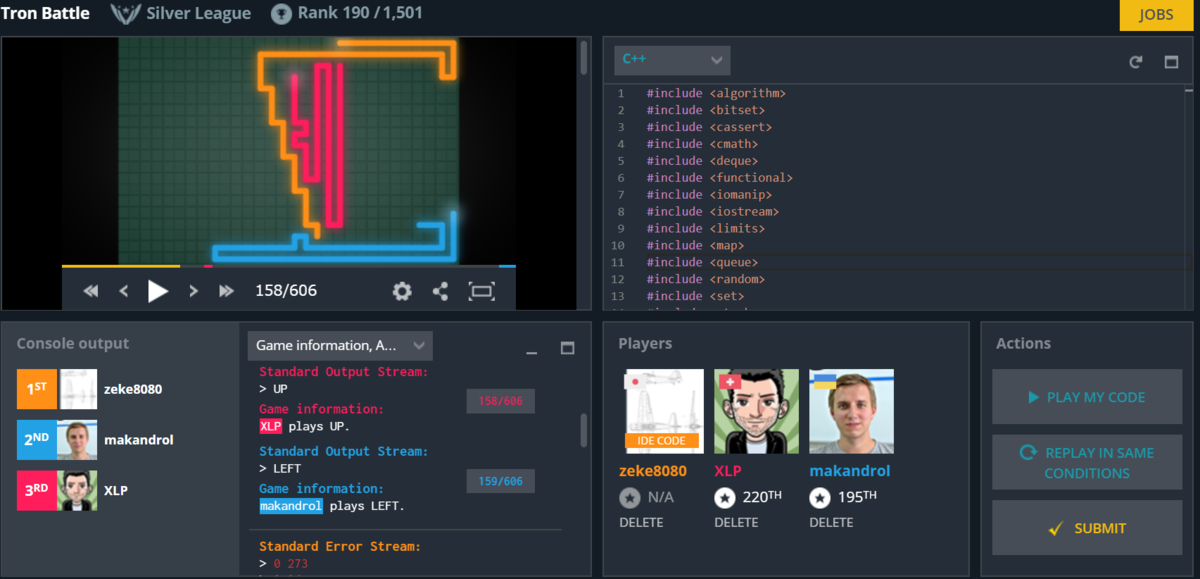Click the zeke8080 player name label
The image size is (1200, 579).
click(x=653, y=471)
